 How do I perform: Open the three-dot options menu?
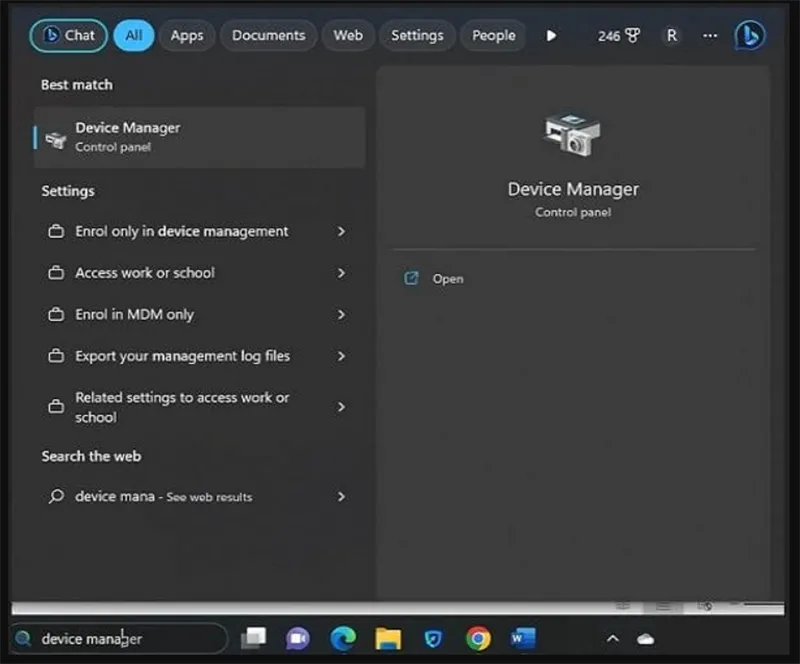(710, 36)
